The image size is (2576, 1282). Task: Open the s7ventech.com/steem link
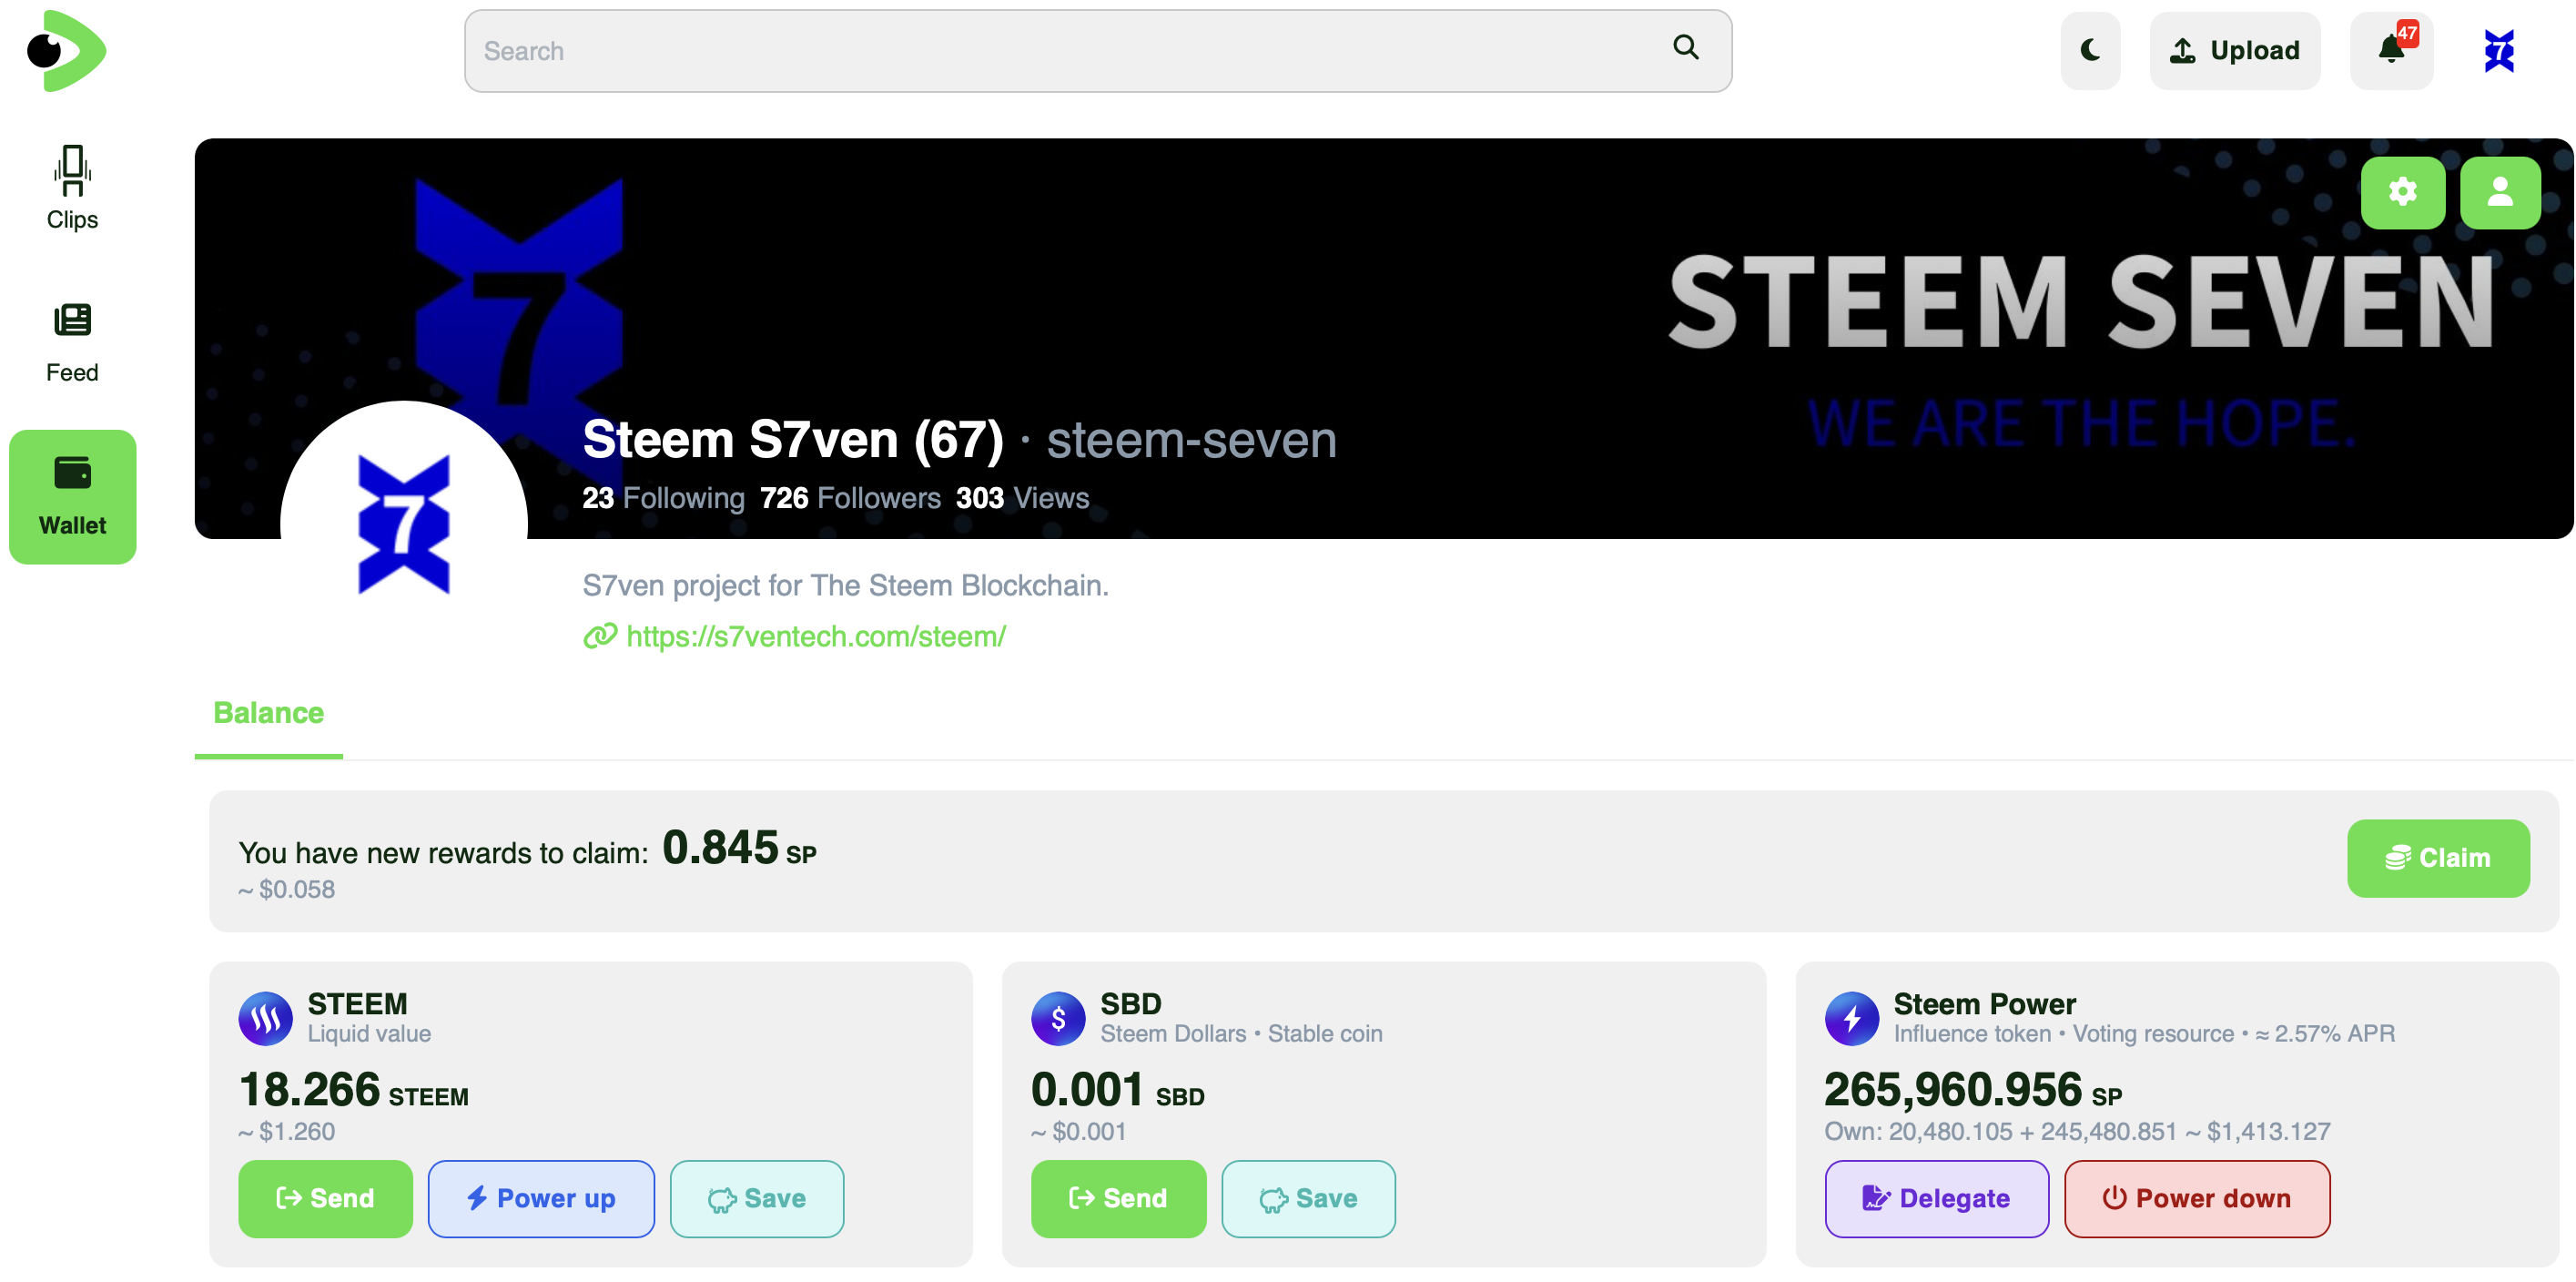(x=815, y=636)
